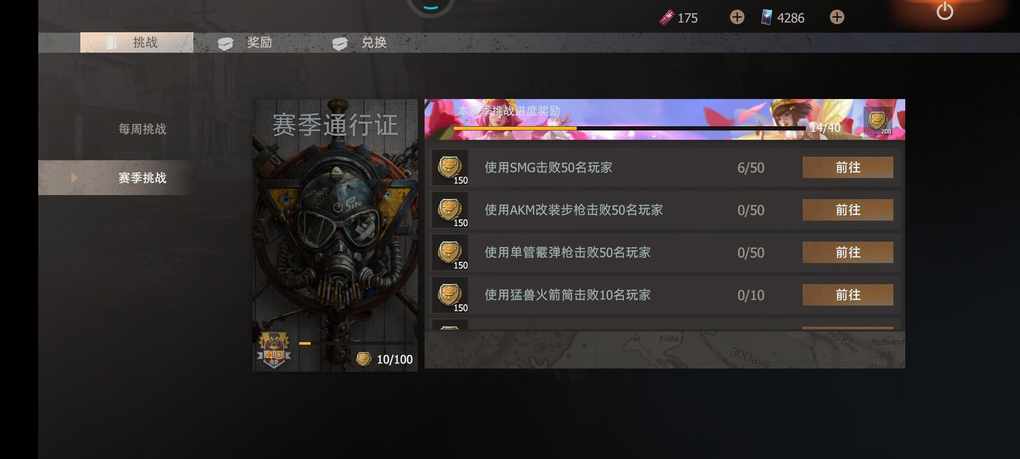
Task: Click 前往 for the SMG challenge
Action: 848,167
